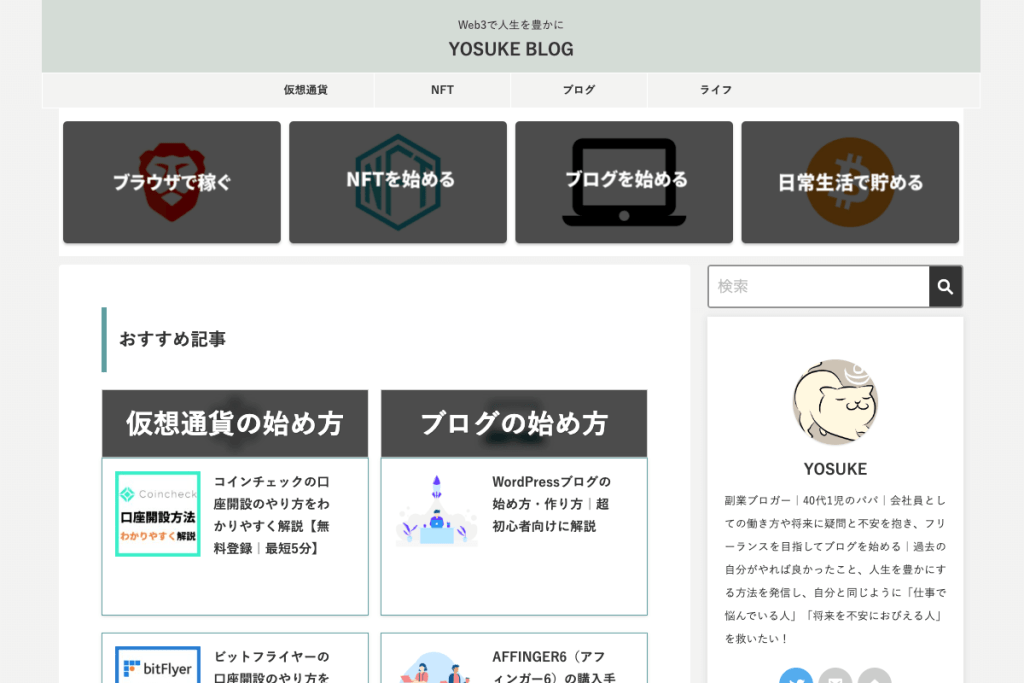This screenshot has width=1024, height=683.
Task: Open the コインチェックの口座開設 article link
Action: click(x=271, y=515)
